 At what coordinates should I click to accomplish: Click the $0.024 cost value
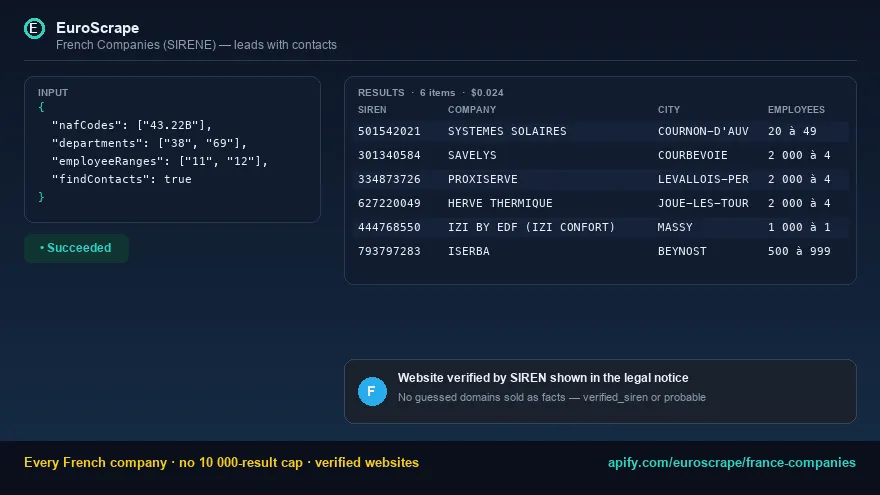pyautogui.click(x=487, y=93)
